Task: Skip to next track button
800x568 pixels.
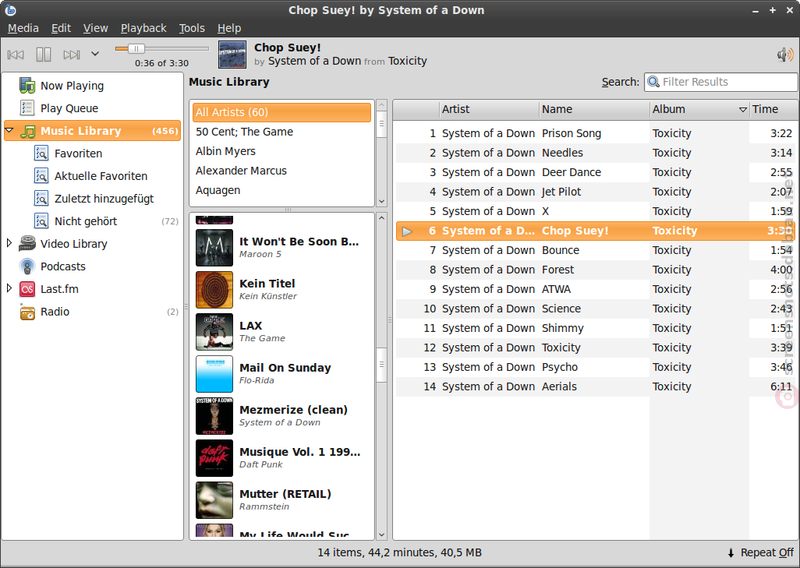Action: [x=71, y=54]
